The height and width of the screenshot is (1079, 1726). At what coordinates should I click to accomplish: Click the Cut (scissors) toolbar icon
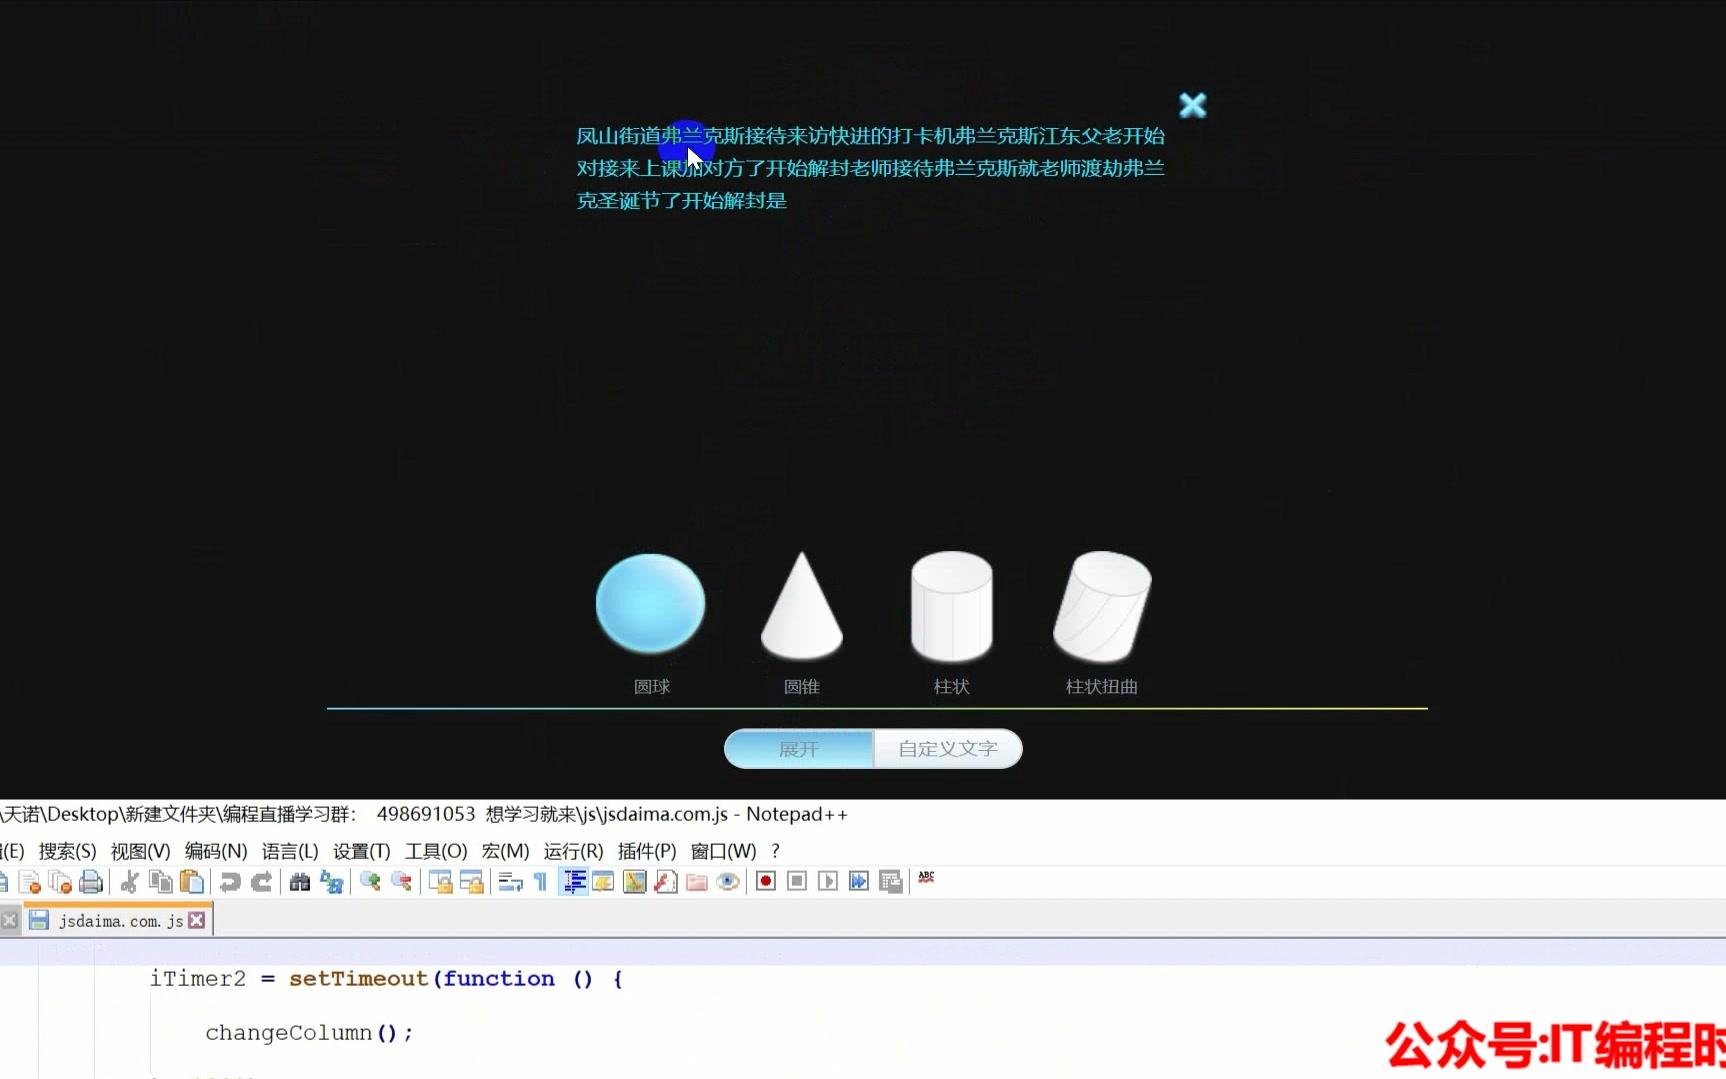pyautogui.click(x=128, y=881)
